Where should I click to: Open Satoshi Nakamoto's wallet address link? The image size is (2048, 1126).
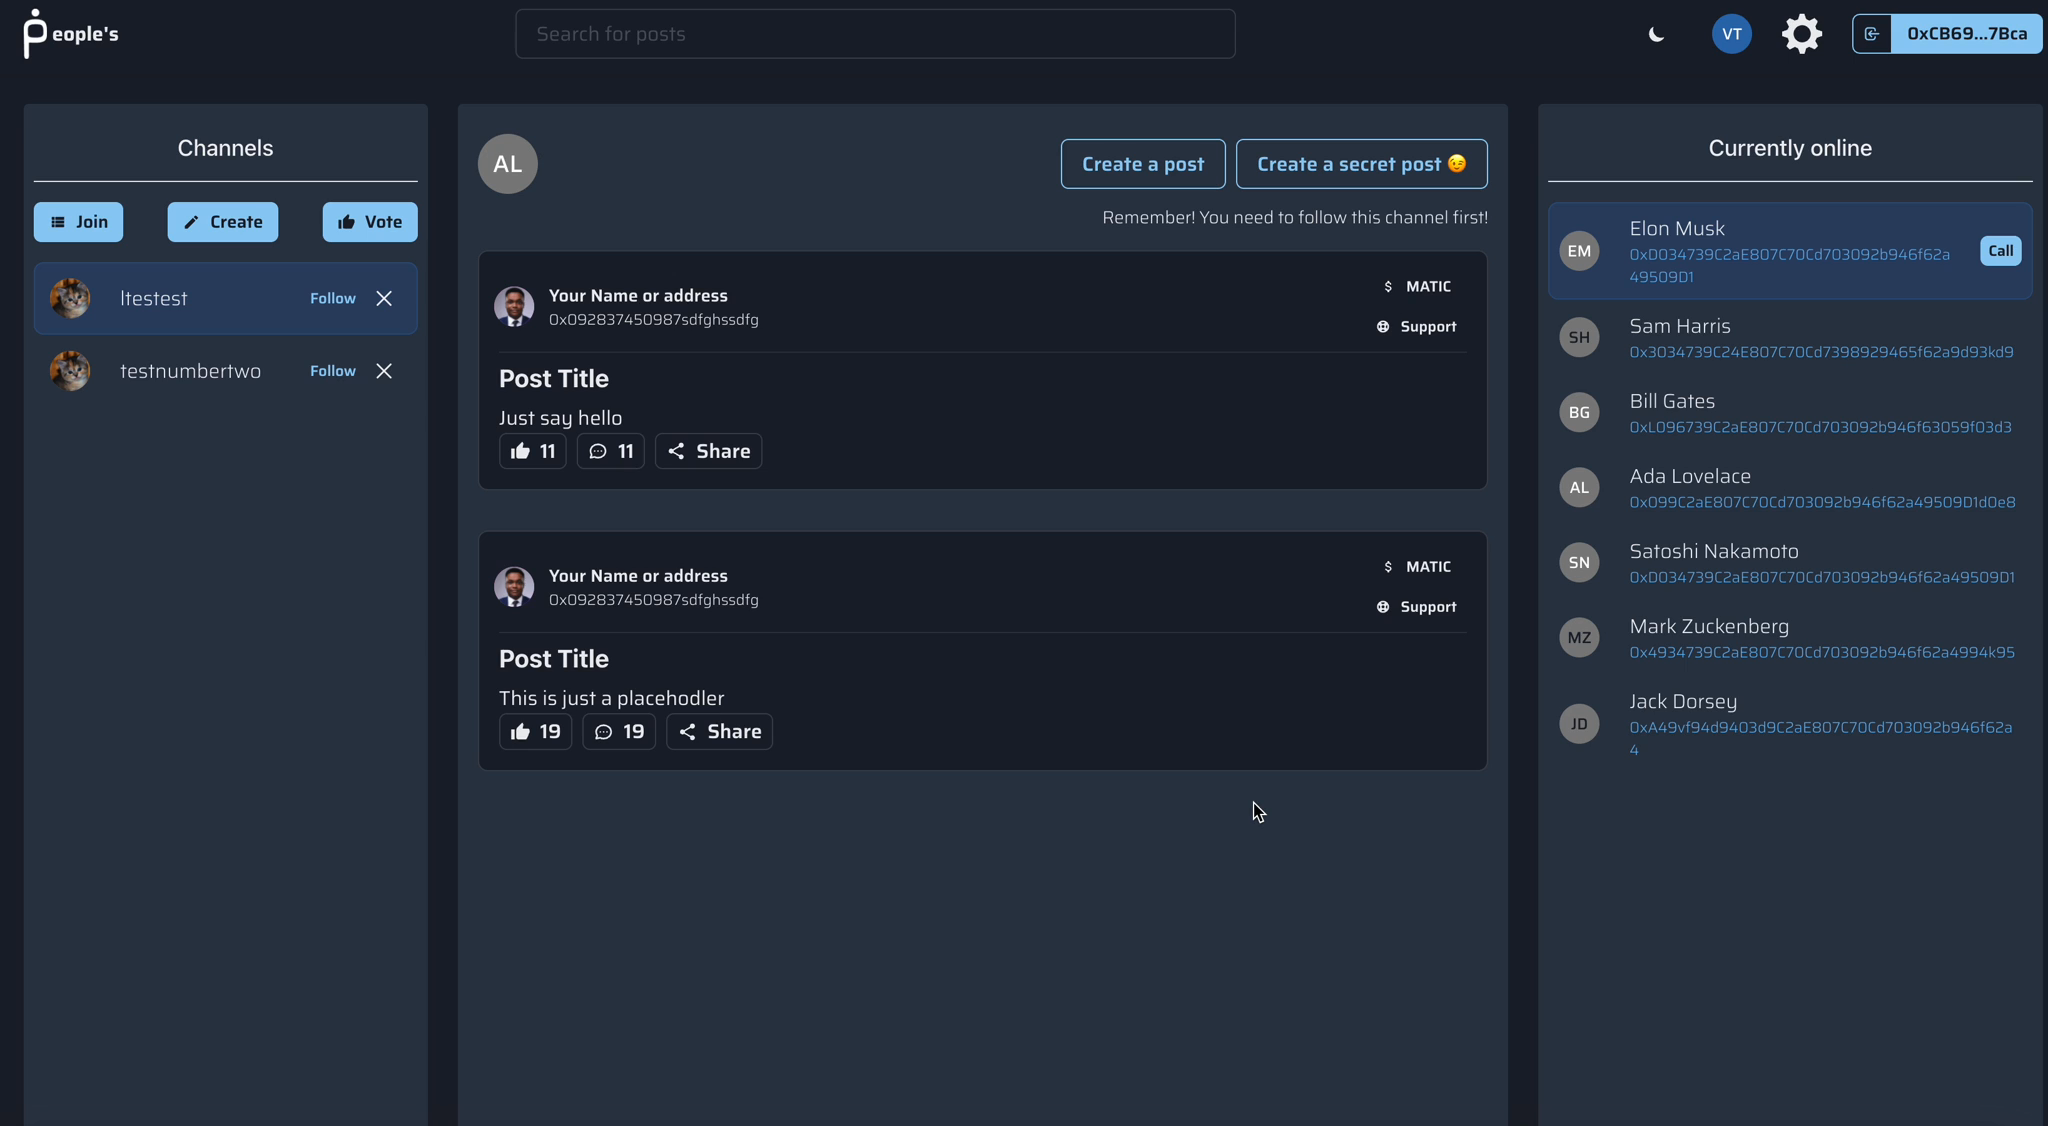pyautogui.click(x=1822, y=577)
